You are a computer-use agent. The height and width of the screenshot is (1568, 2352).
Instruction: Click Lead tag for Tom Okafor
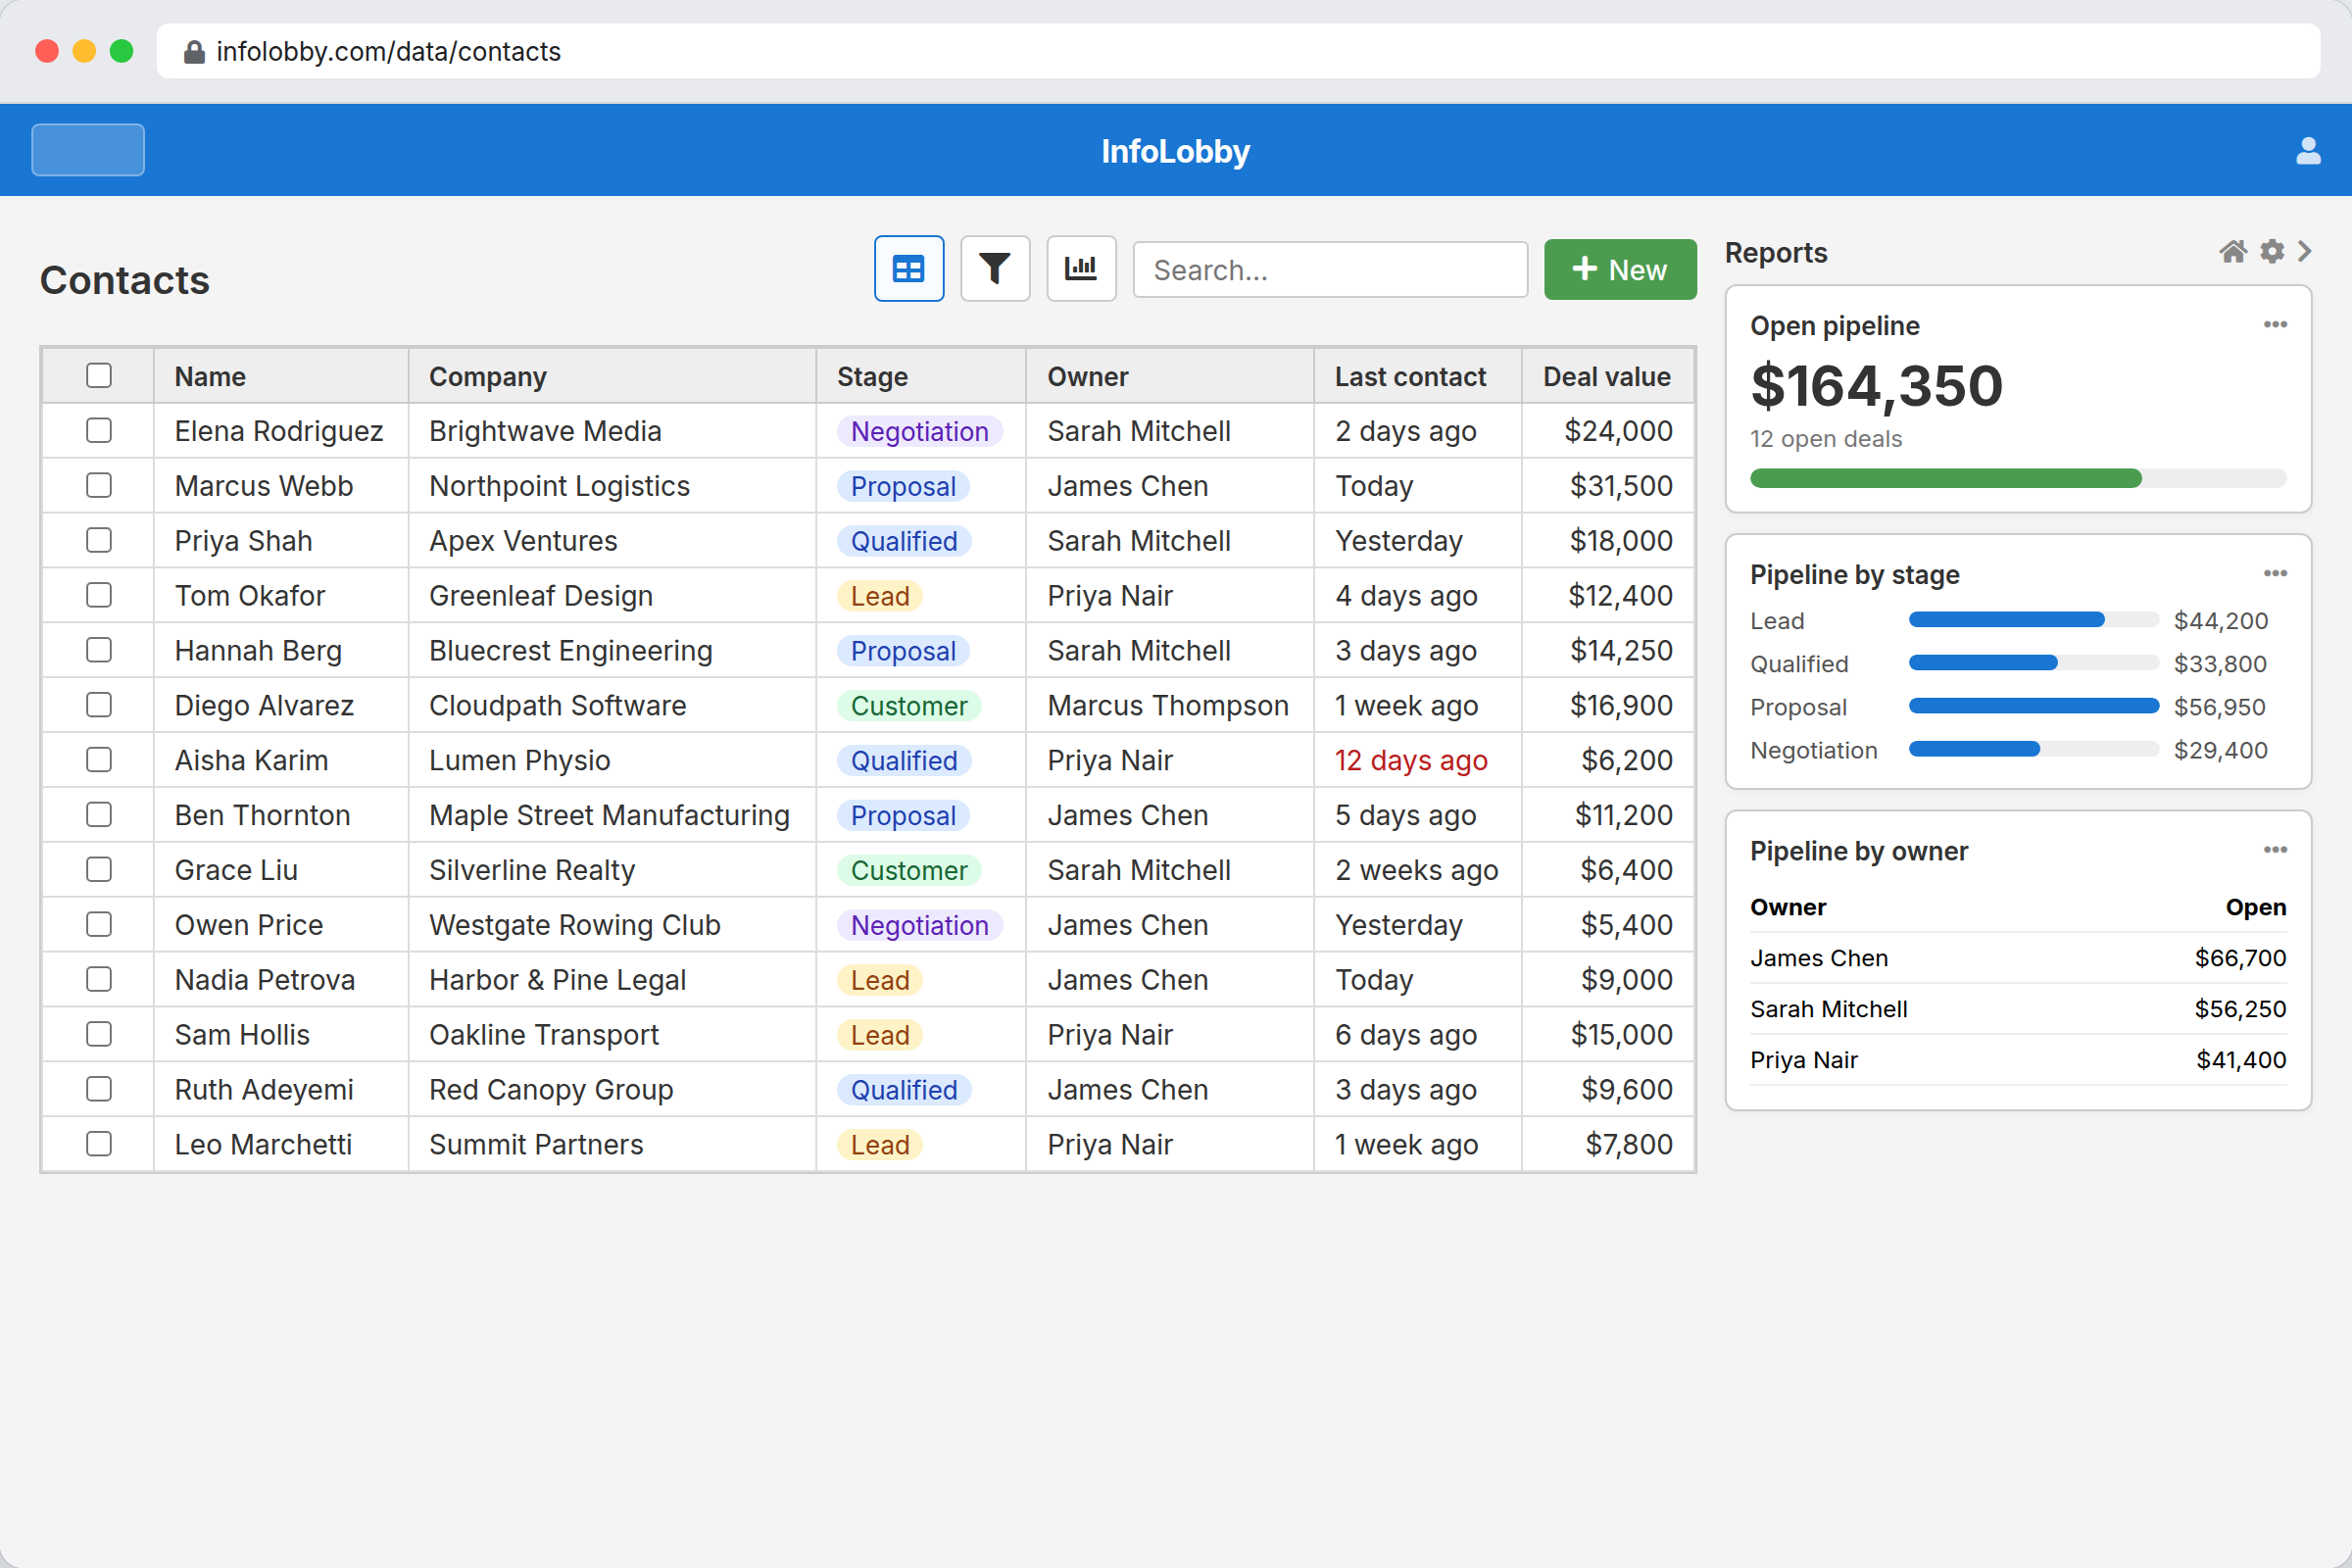(x=880, y=596)
